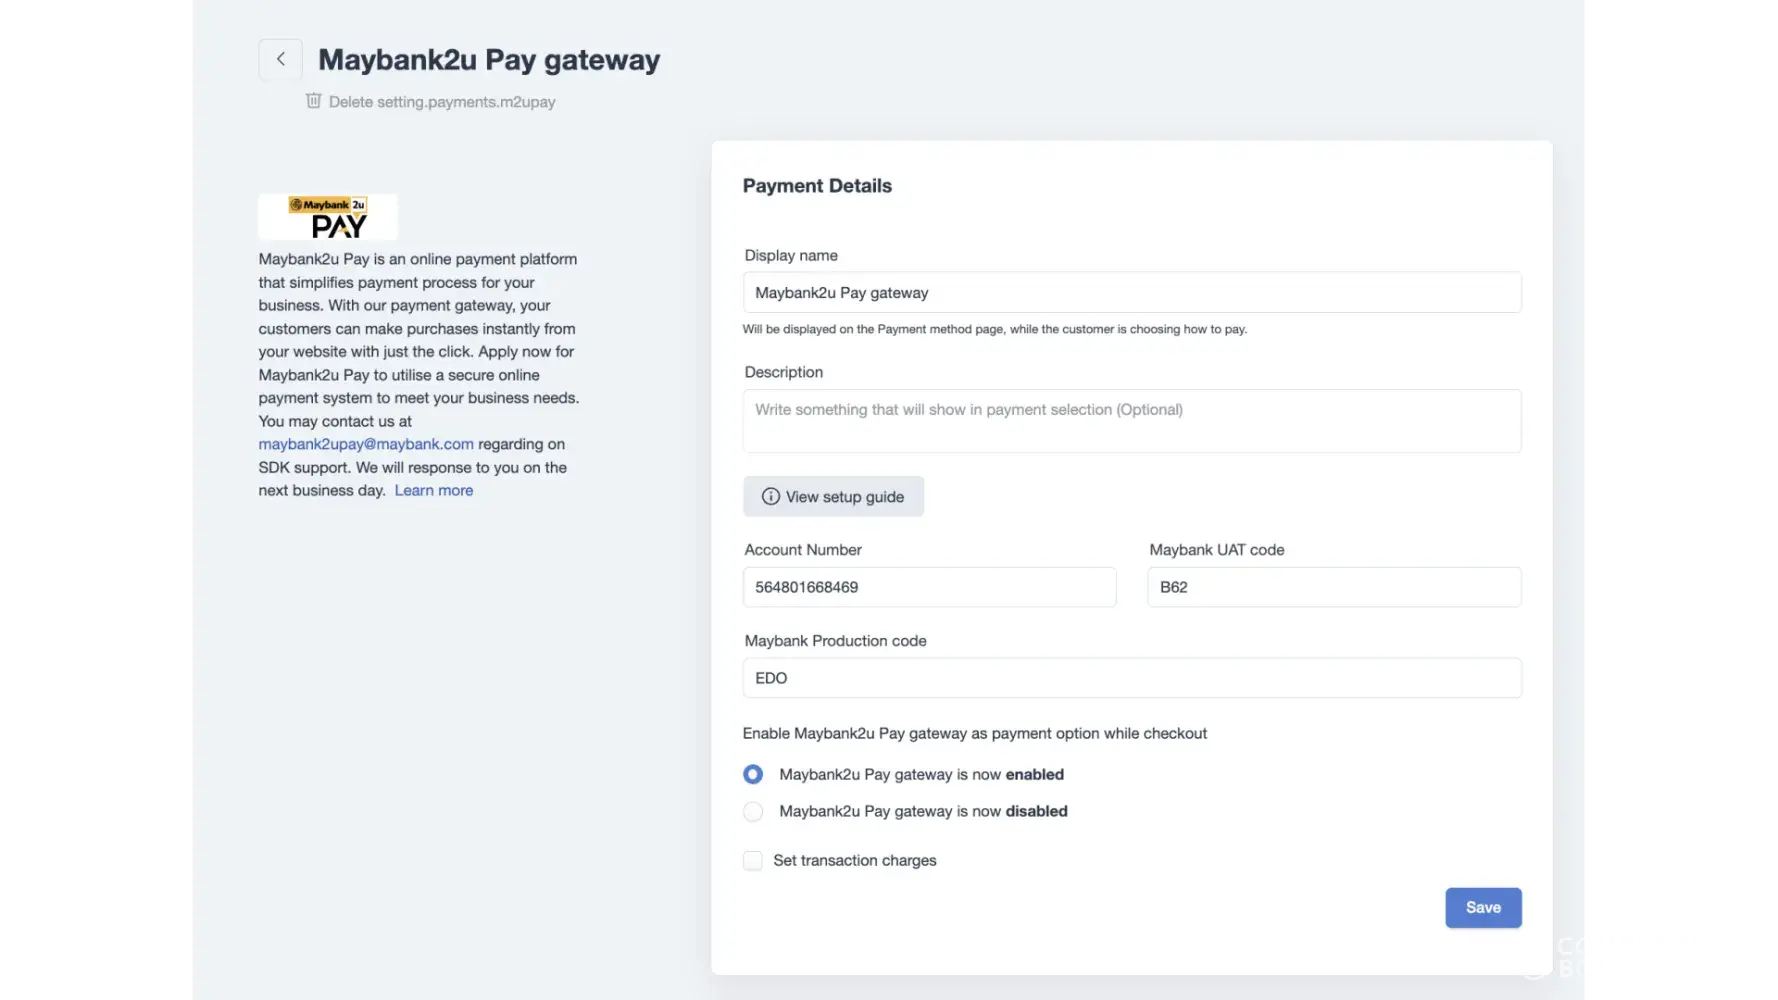Image resolution: width=1778 pixels, height=1000 pixels.
Task: Click the Display name helper text
Action: tap(994, 329)
